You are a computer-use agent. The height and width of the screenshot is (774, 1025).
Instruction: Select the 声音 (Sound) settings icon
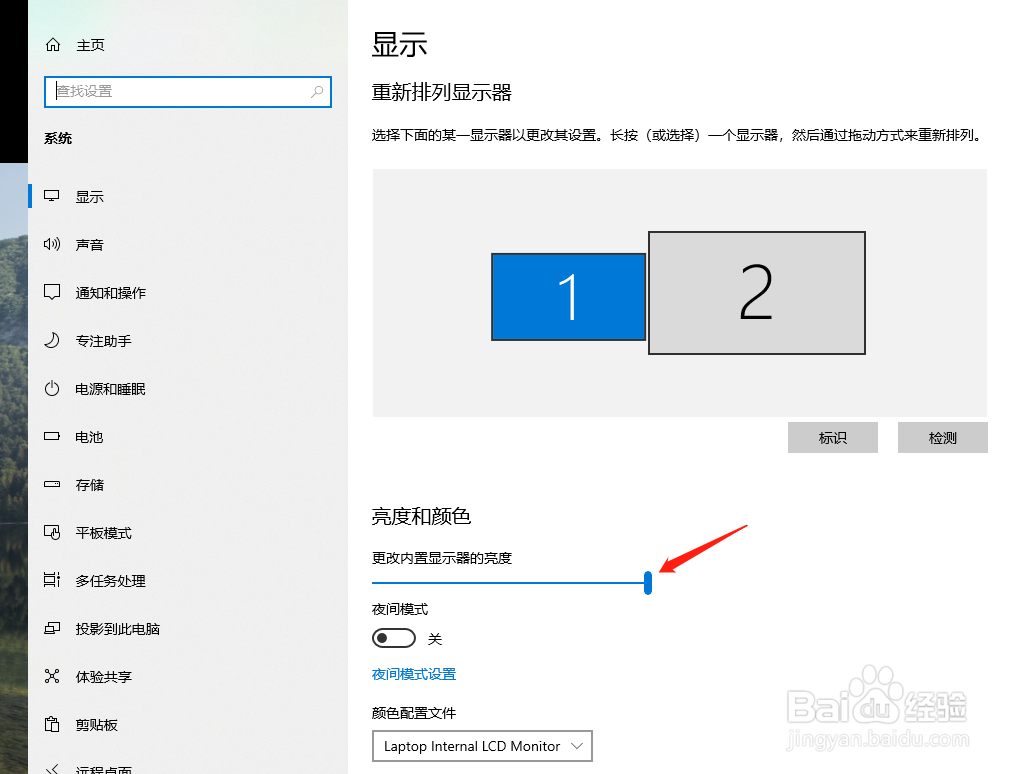(x=90, y=244)
